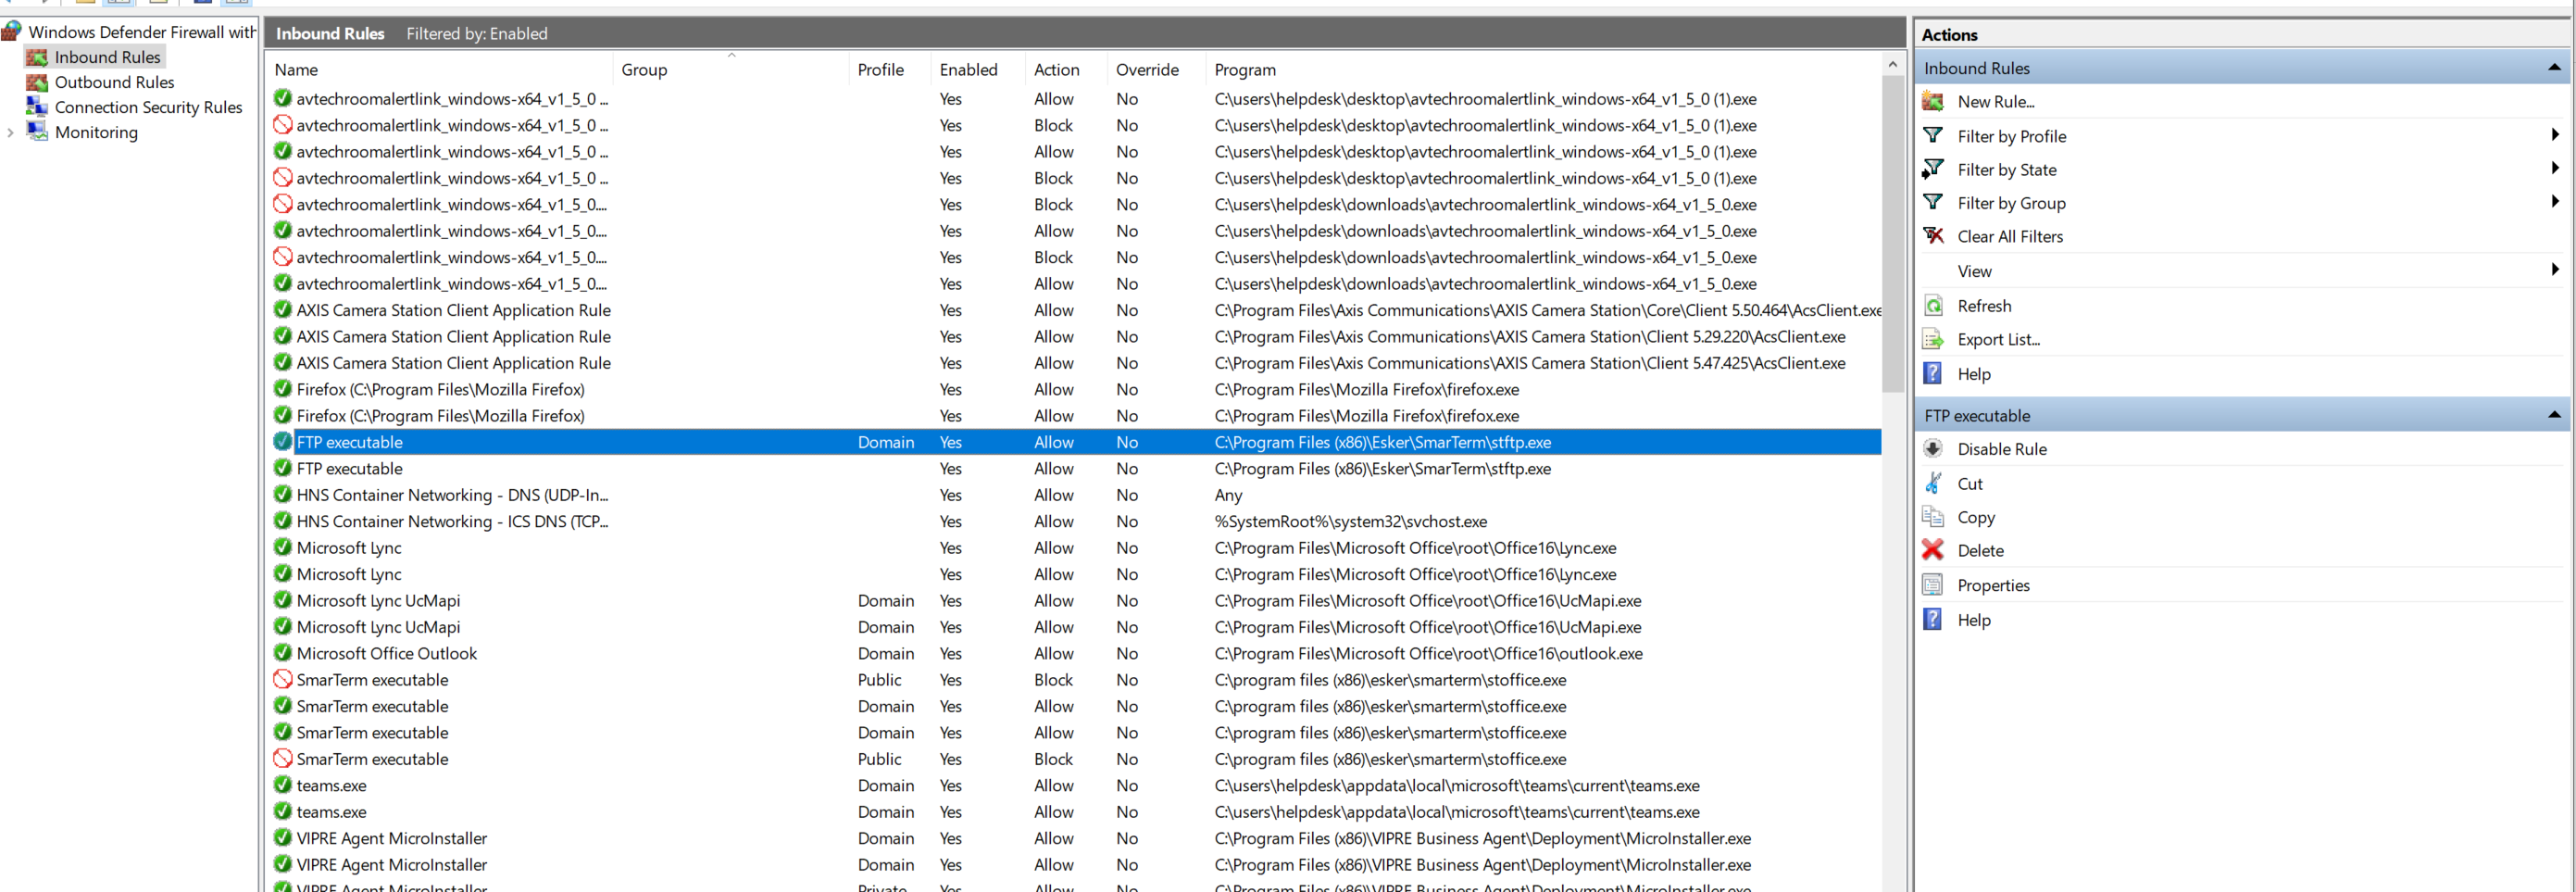Collapse the Inbound Rules actions section
The width and height of the screenshot is (2576, 892).
pos(2553,68)
